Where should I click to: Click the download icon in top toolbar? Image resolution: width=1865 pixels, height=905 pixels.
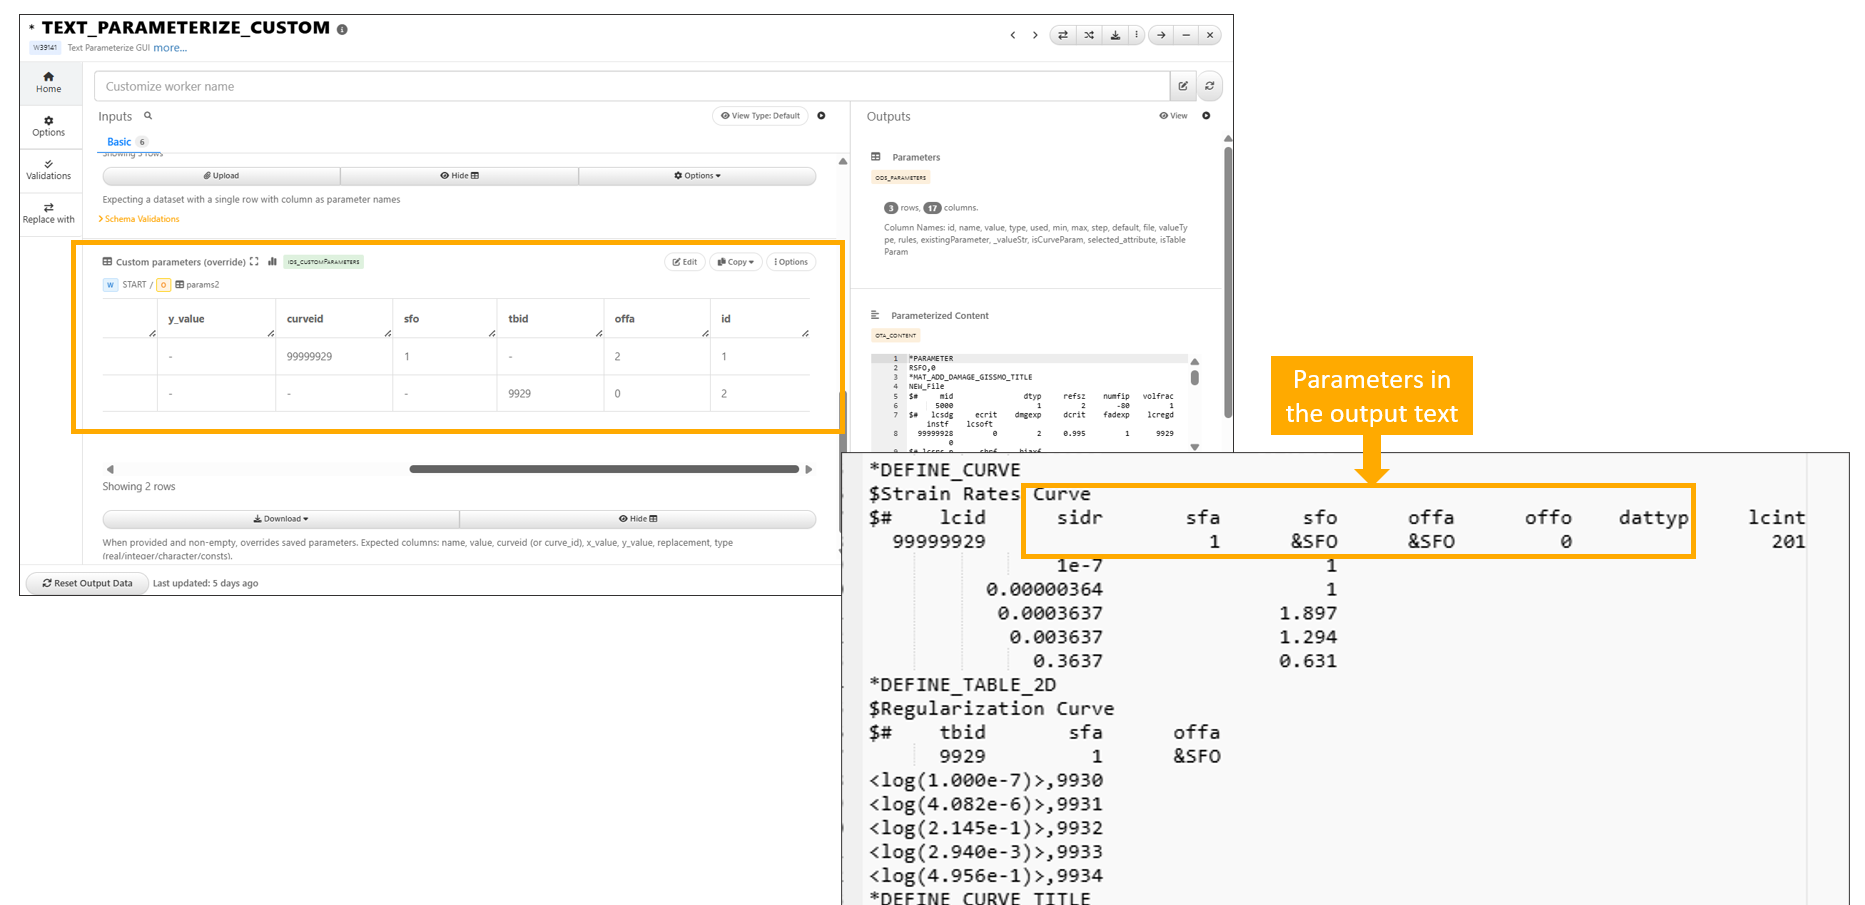(x=1115, y=35)
